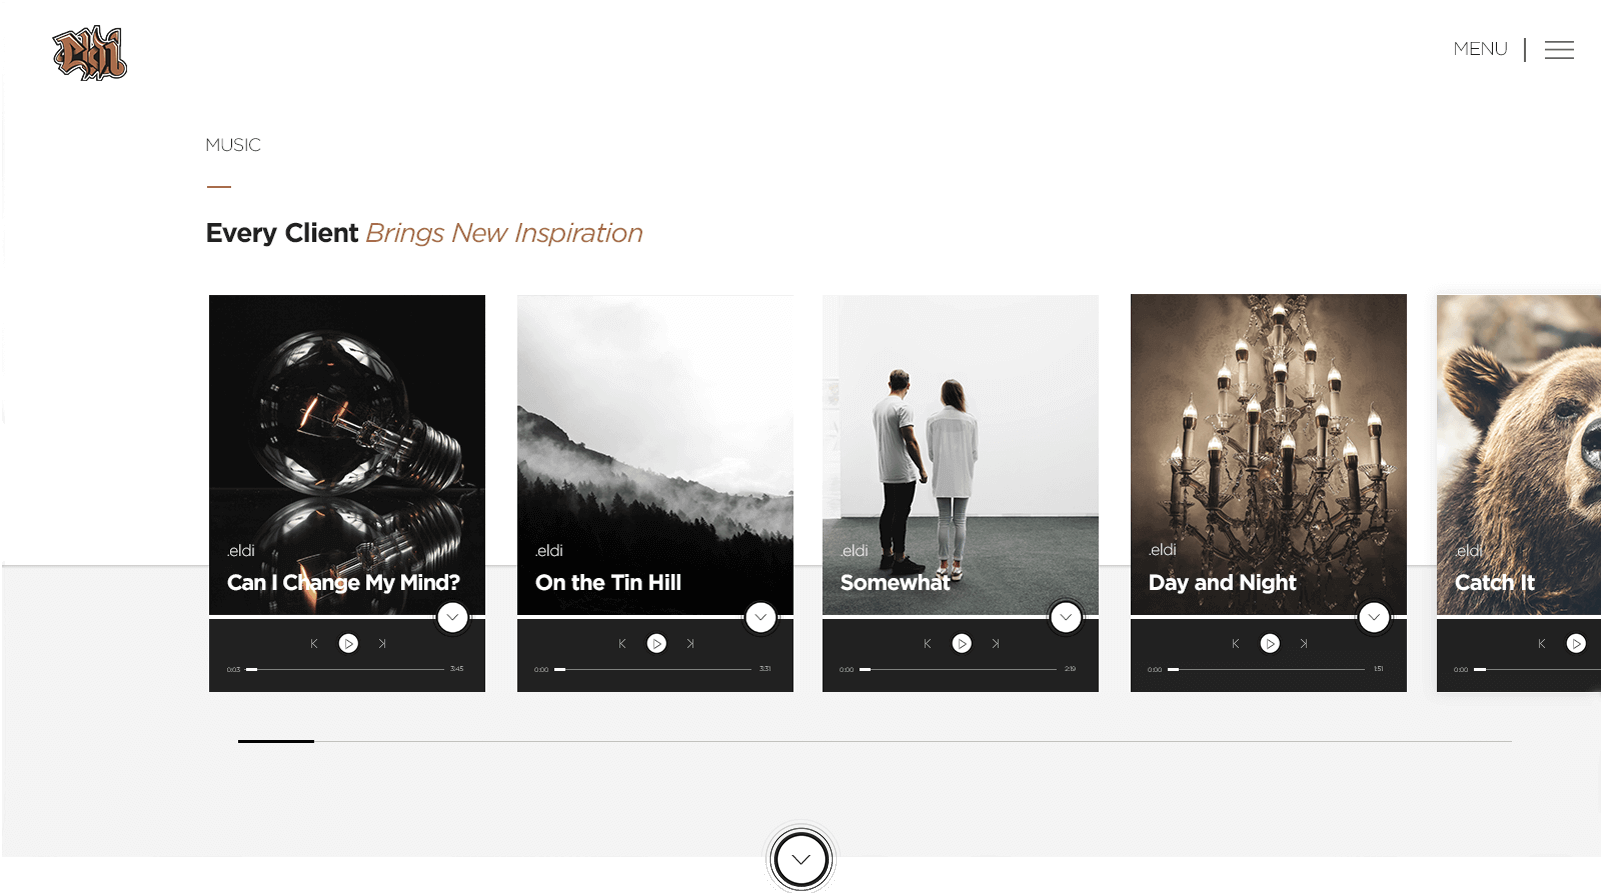Play the Somewhat track

[x=961, y=644]
